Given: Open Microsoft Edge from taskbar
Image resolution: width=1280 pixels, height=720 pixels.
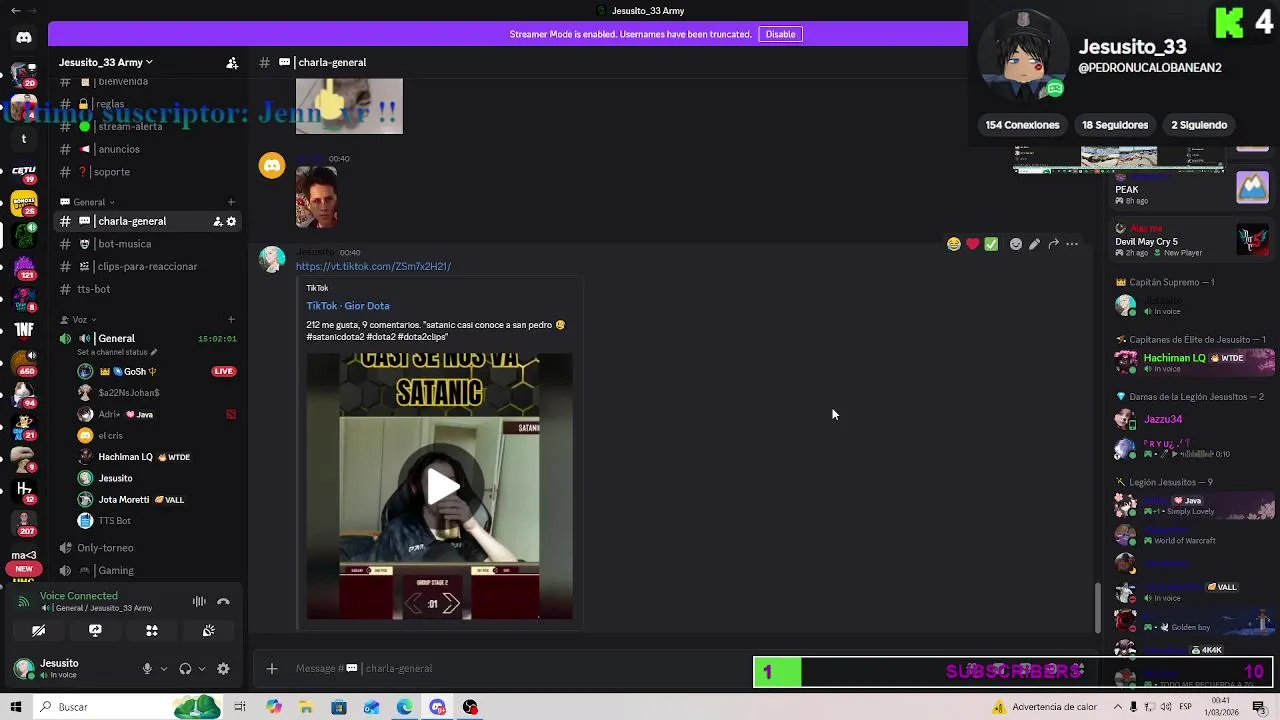Looking at the screenshot, I should 404,707.
